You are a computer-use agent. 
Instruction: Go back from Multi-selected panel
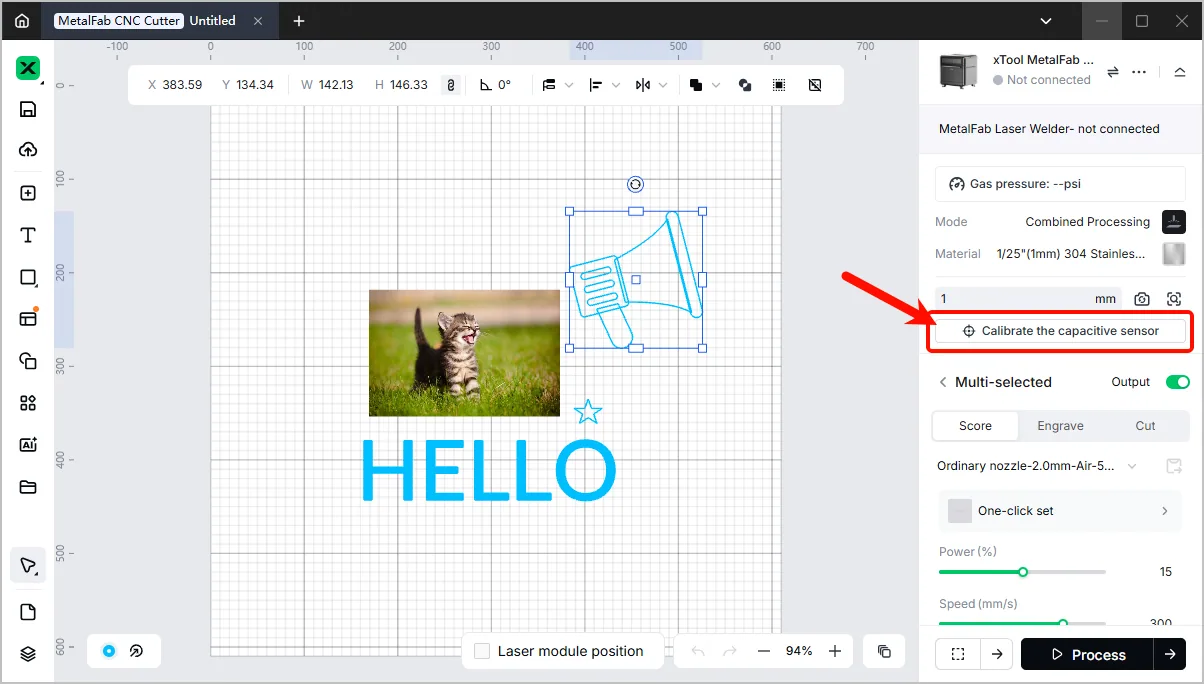coord(942,382)
